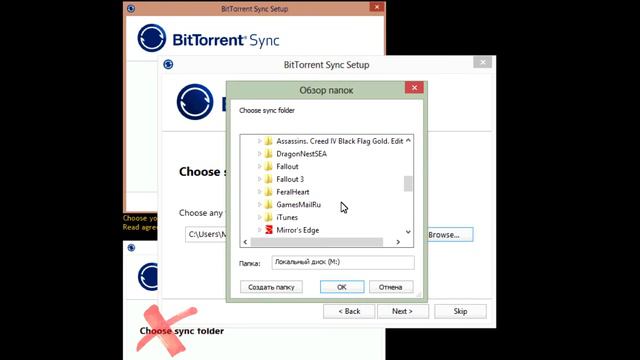Click the Отмена cancel button
The image size is (640, 360).
click(391, 287)
